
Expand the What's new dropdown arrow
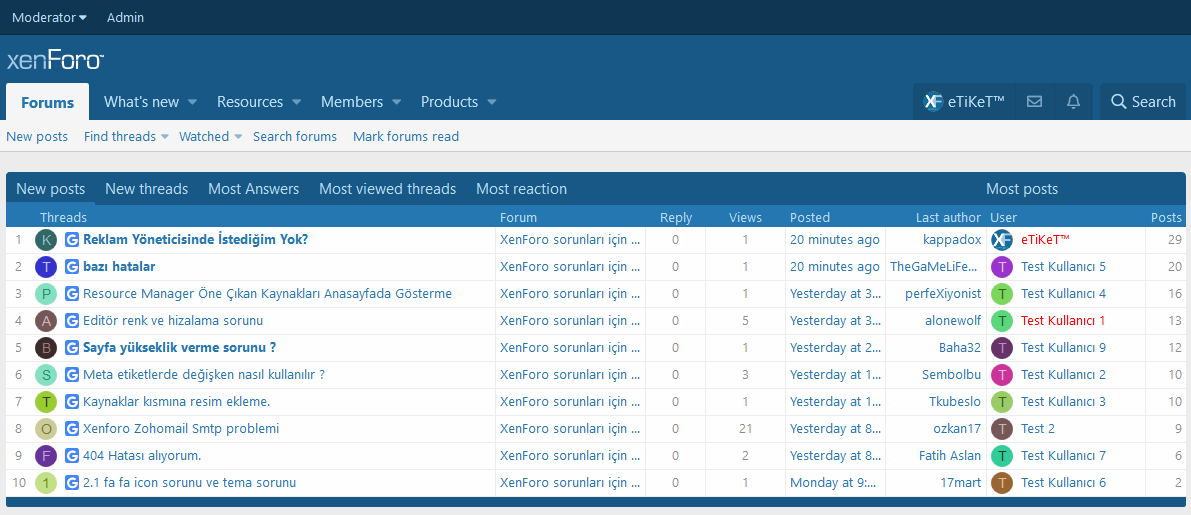(192, 102)
